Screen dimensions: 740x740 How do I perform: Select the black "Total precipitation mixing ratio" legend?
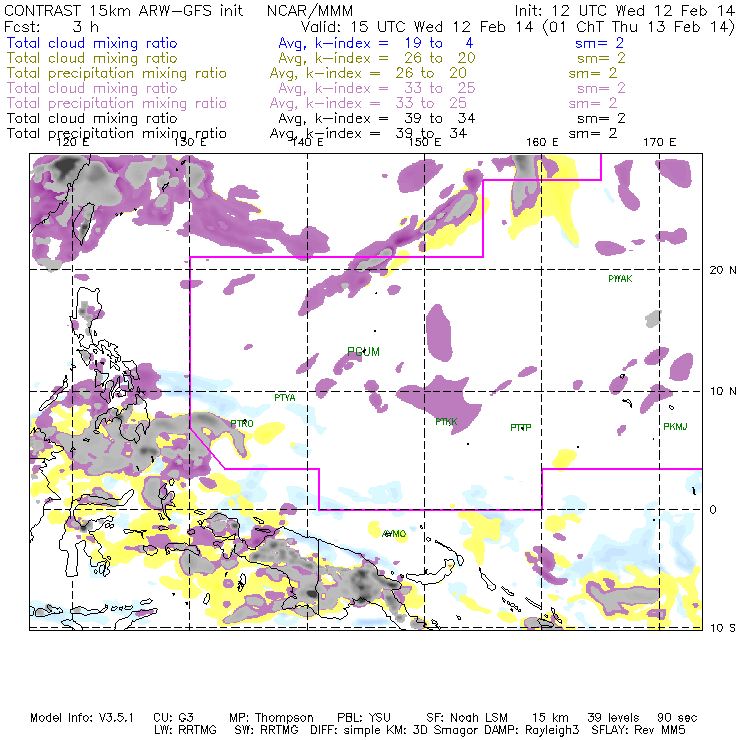pos(117,134)
